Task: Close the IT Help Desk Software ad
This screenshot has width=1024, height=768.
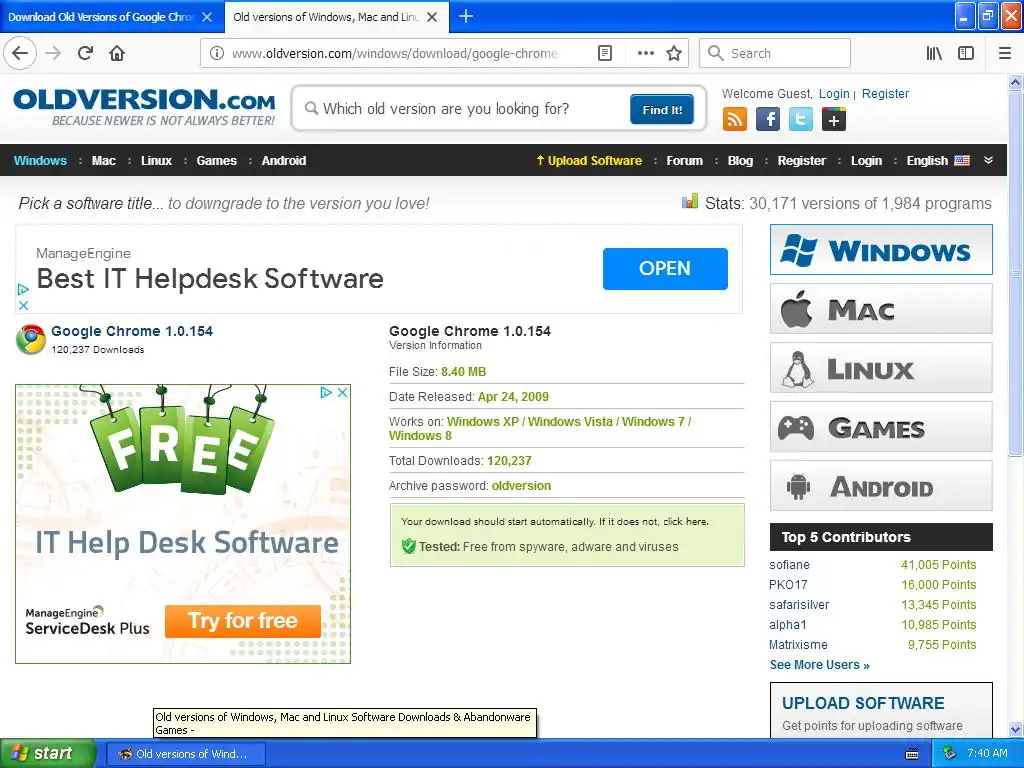Action: pyautogui.click(x=342, y=392)
